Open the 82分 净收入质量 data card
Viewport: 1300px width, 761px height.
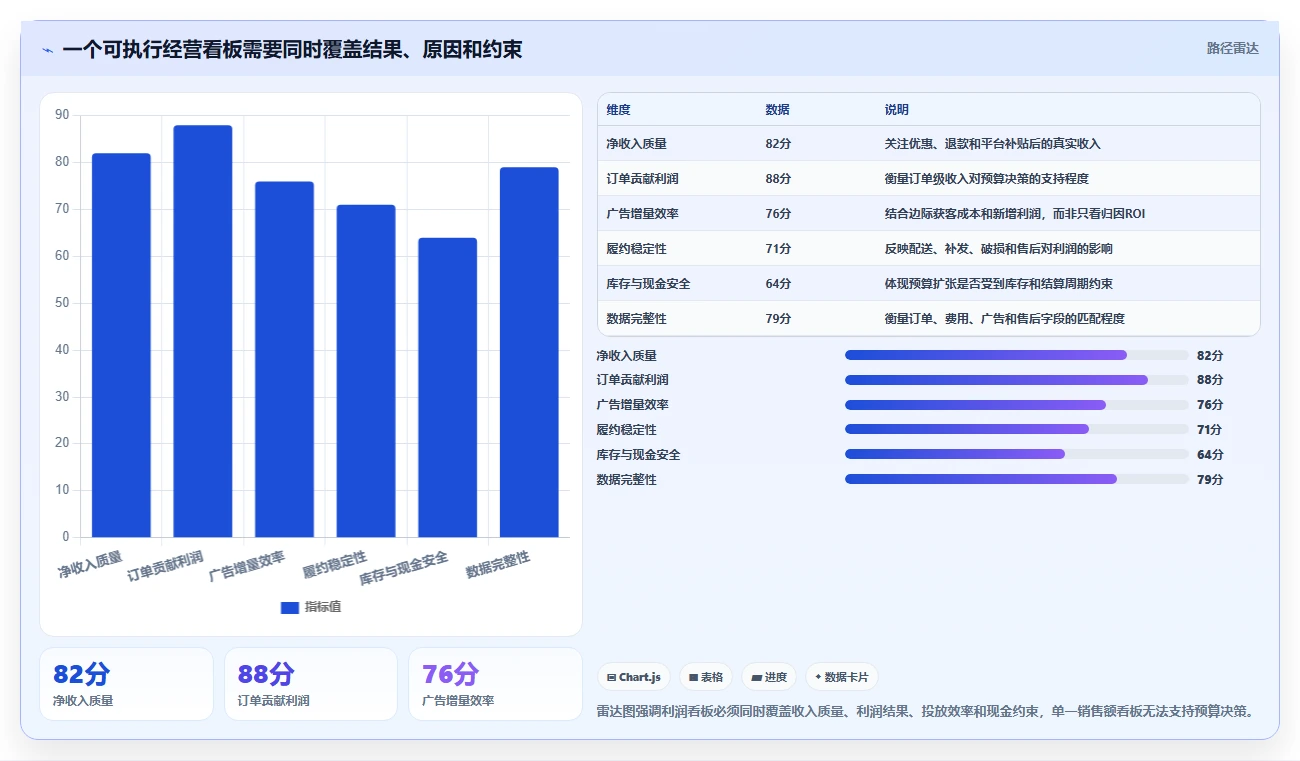[126, 684]
